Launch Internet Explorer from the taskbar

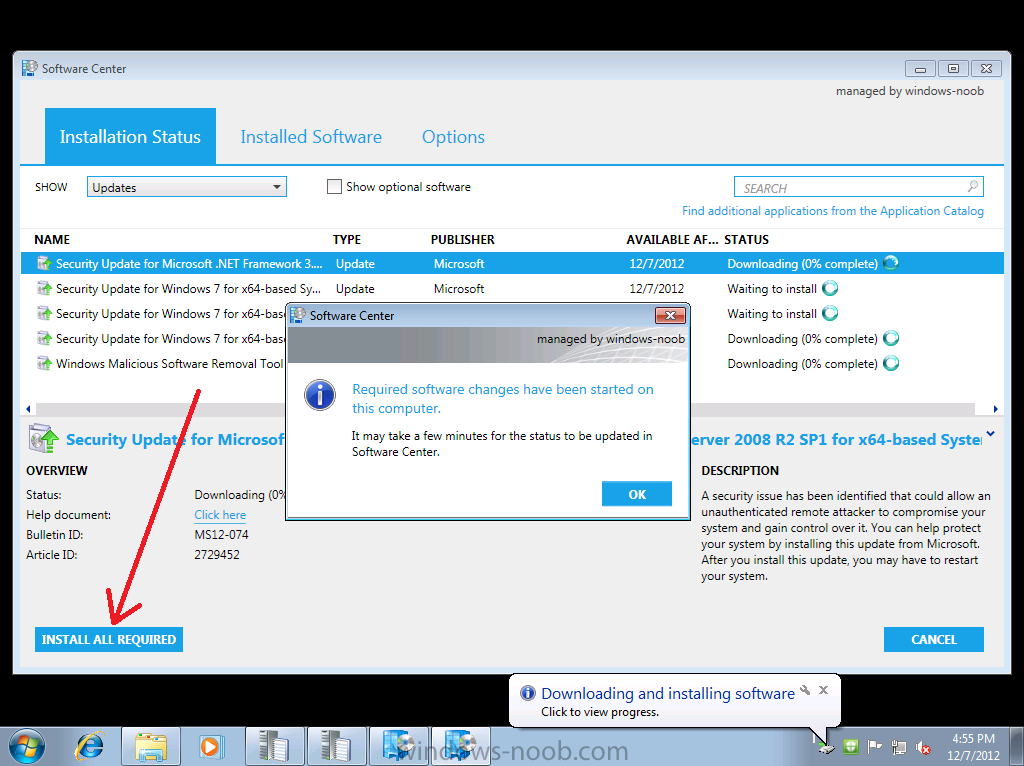coord(90,746)
